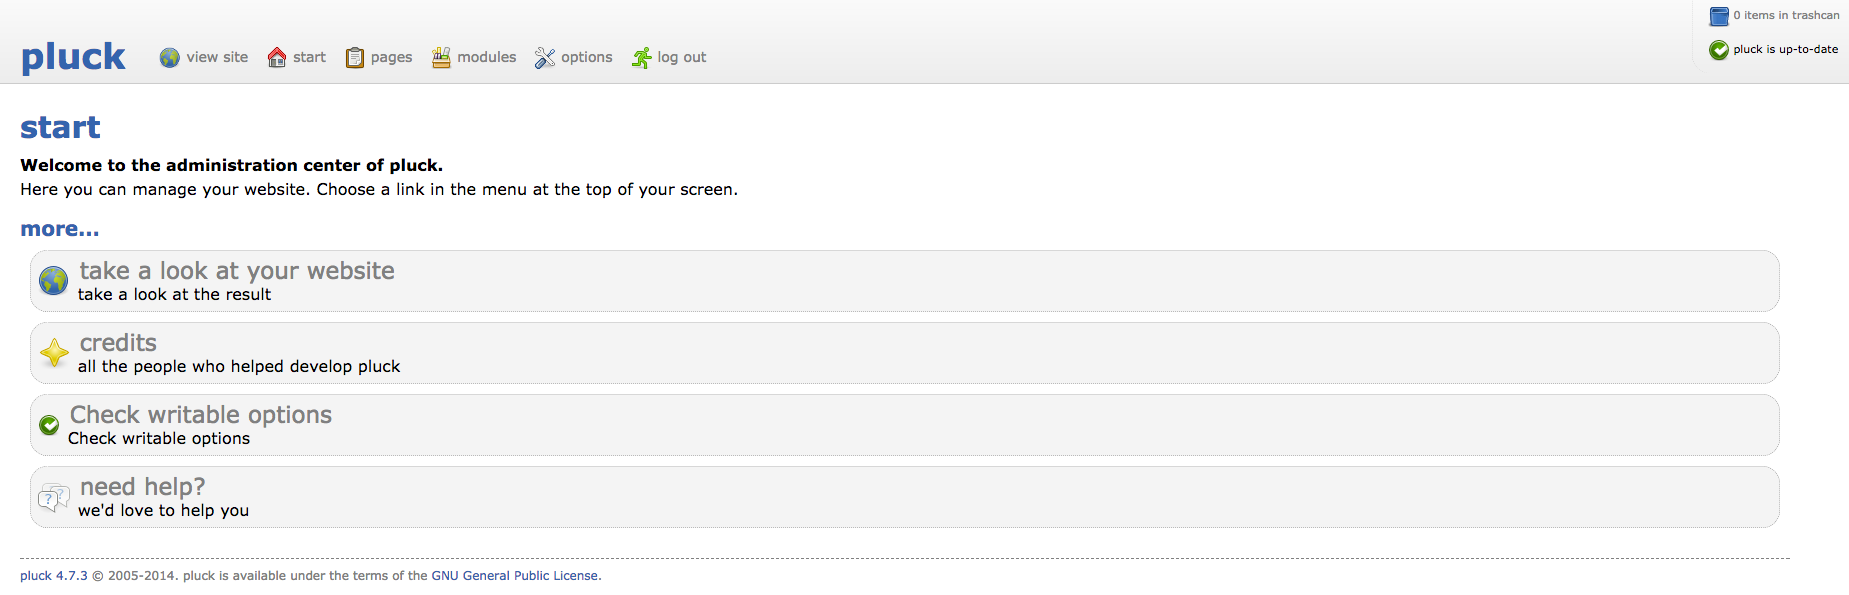The image size is (1849, 595).
Task: Open options in the top menu
Action: [x=587, y=57]
